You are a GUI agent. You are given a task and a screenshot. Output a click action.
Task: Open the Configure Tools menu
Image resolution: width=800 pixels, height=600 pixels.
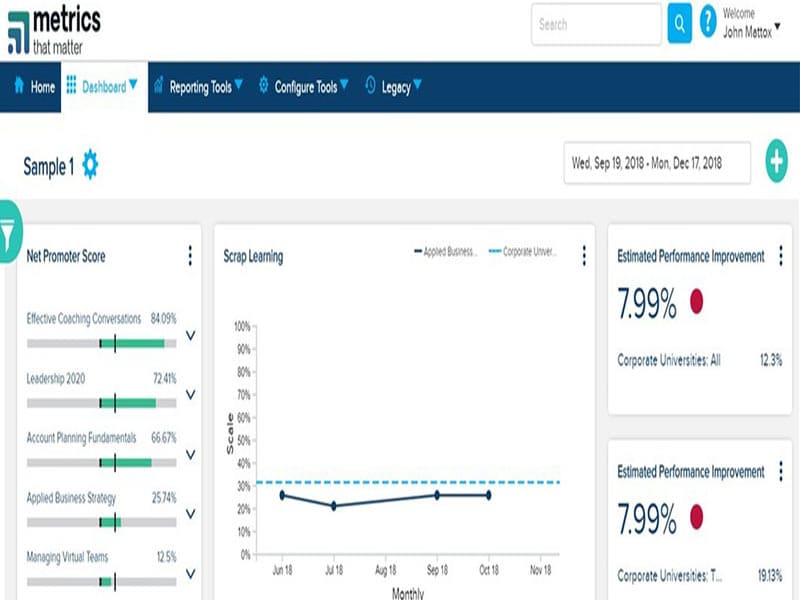coord(307,86)
